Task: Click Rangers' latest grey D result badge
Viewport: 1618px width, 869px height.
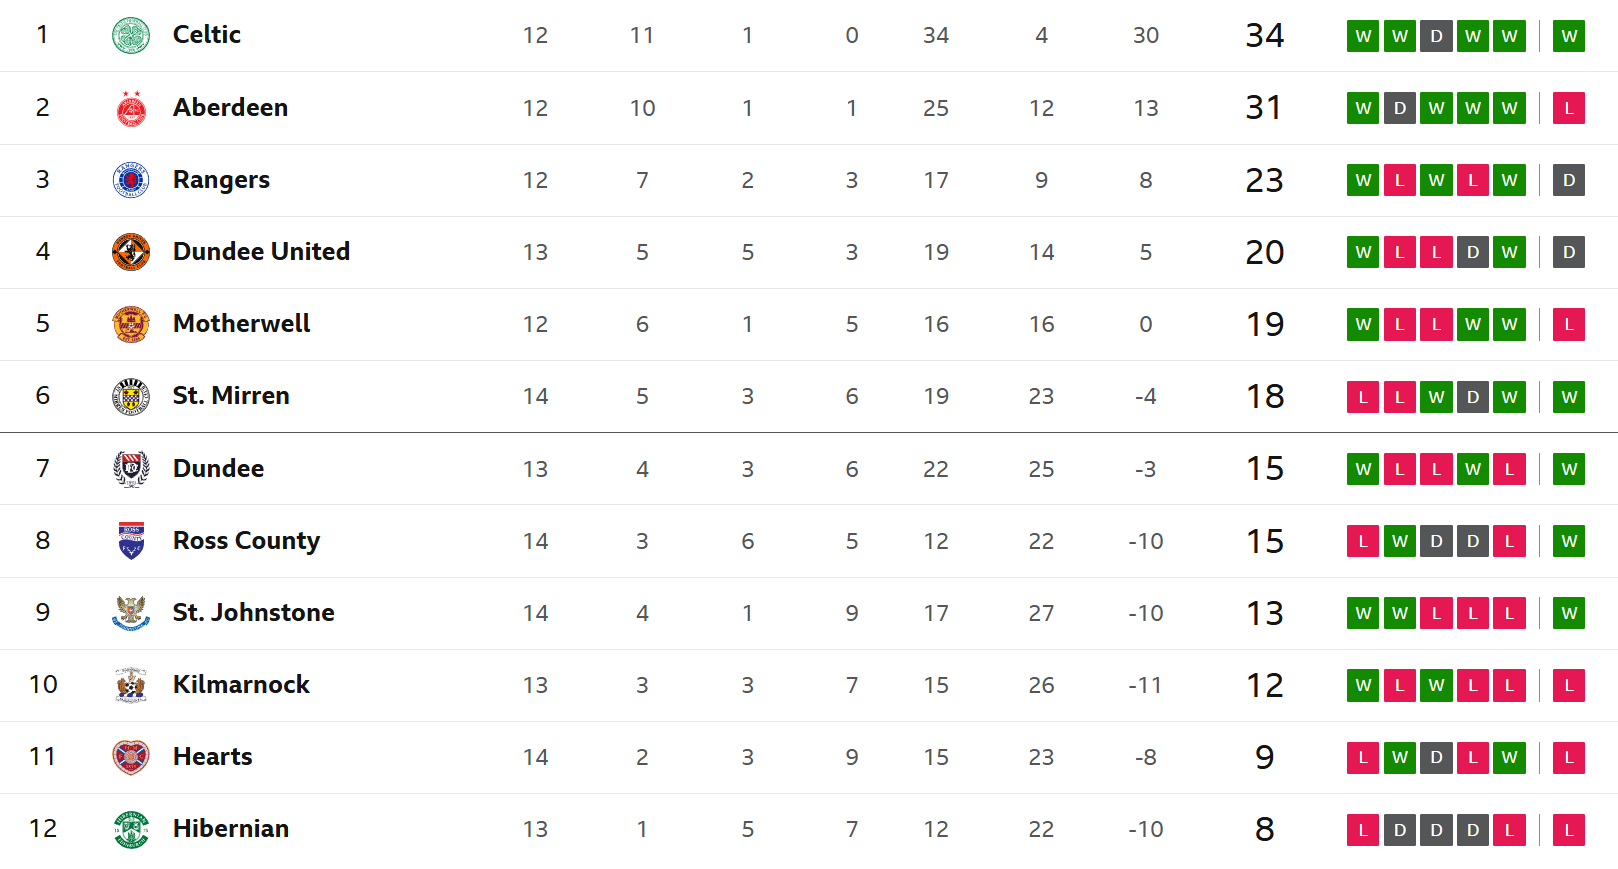Action: tap(1569, 180)
